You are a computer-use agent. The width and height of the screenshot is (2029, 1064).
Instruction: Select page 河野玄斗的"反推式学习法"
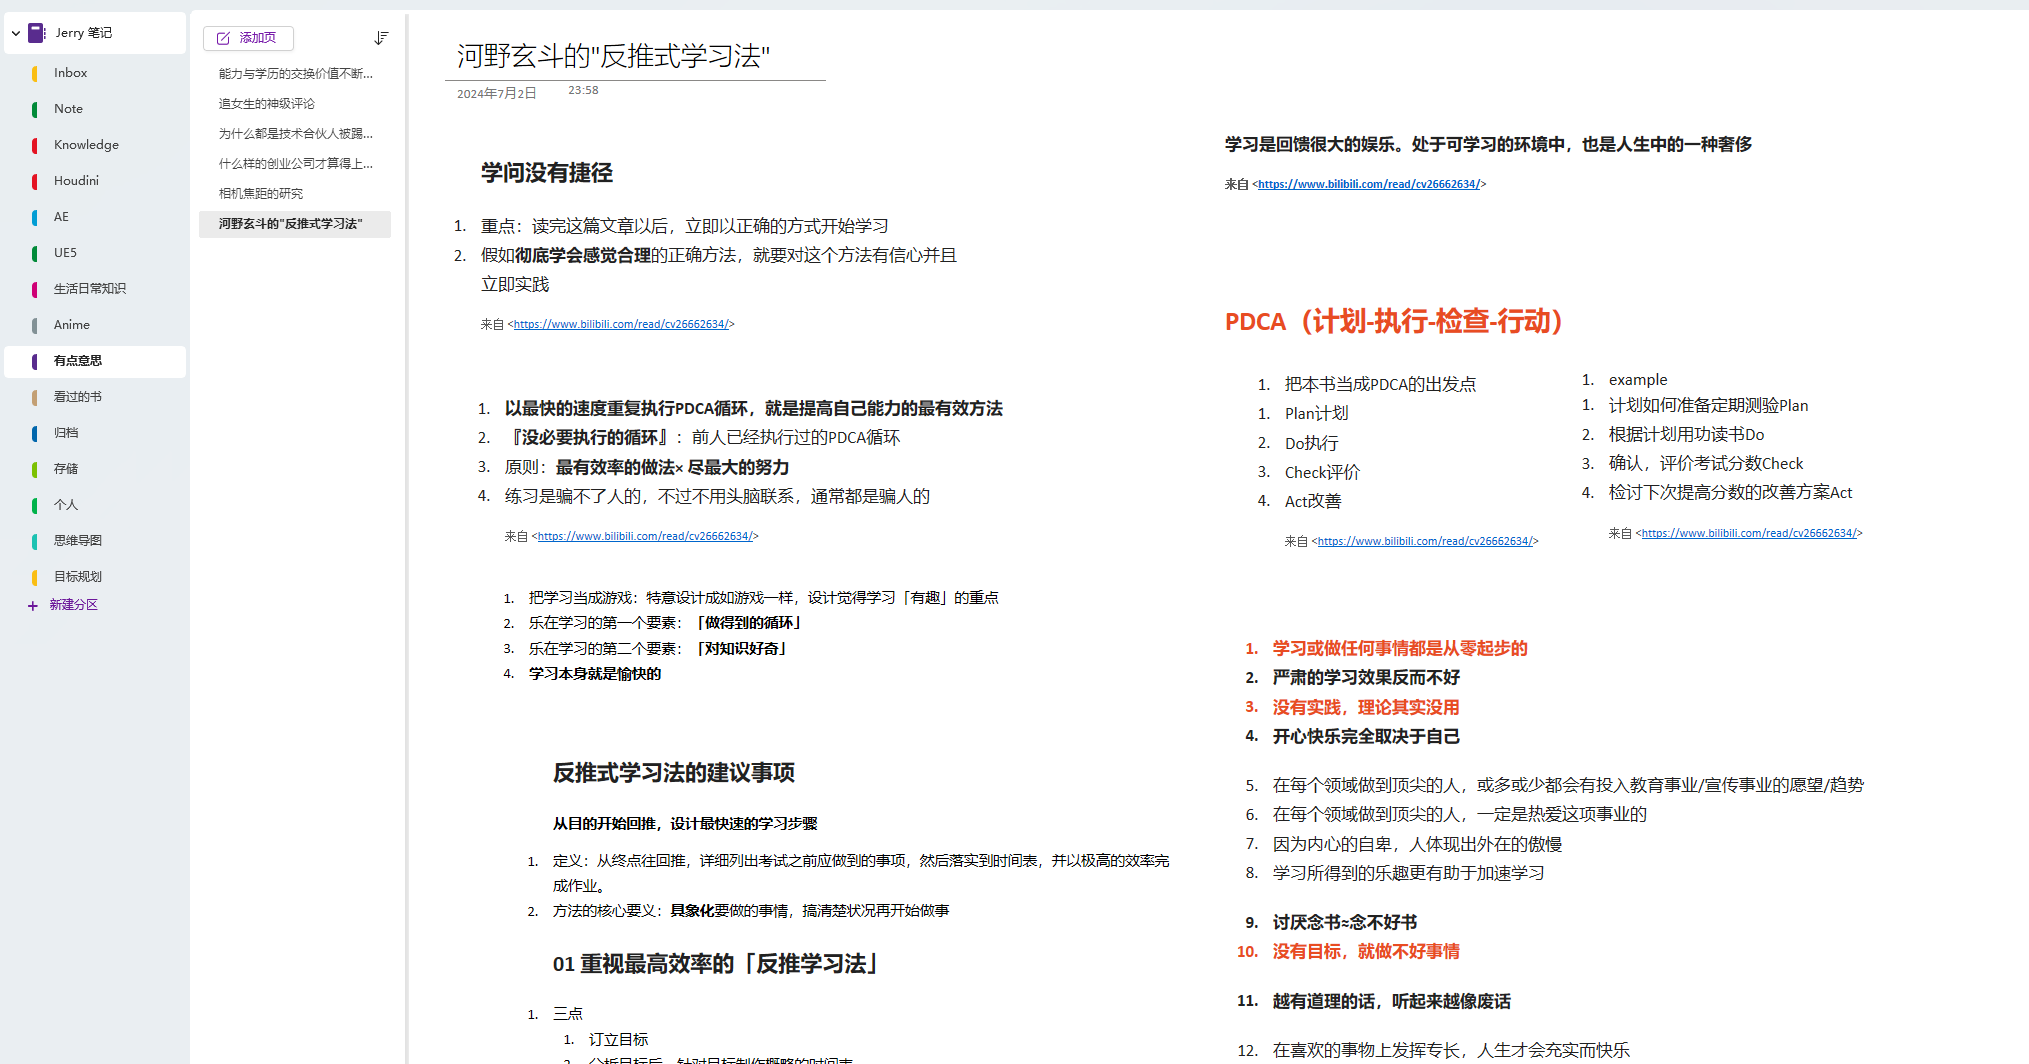click(291, 224)
